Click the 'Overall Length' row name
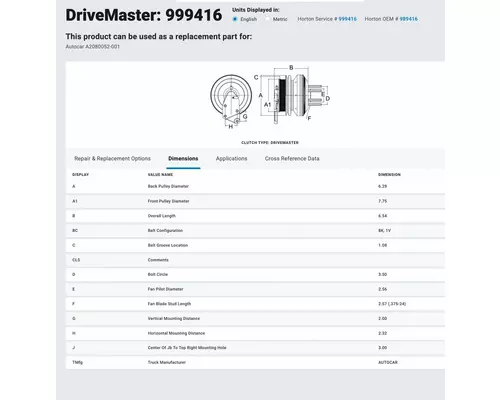 162,216
